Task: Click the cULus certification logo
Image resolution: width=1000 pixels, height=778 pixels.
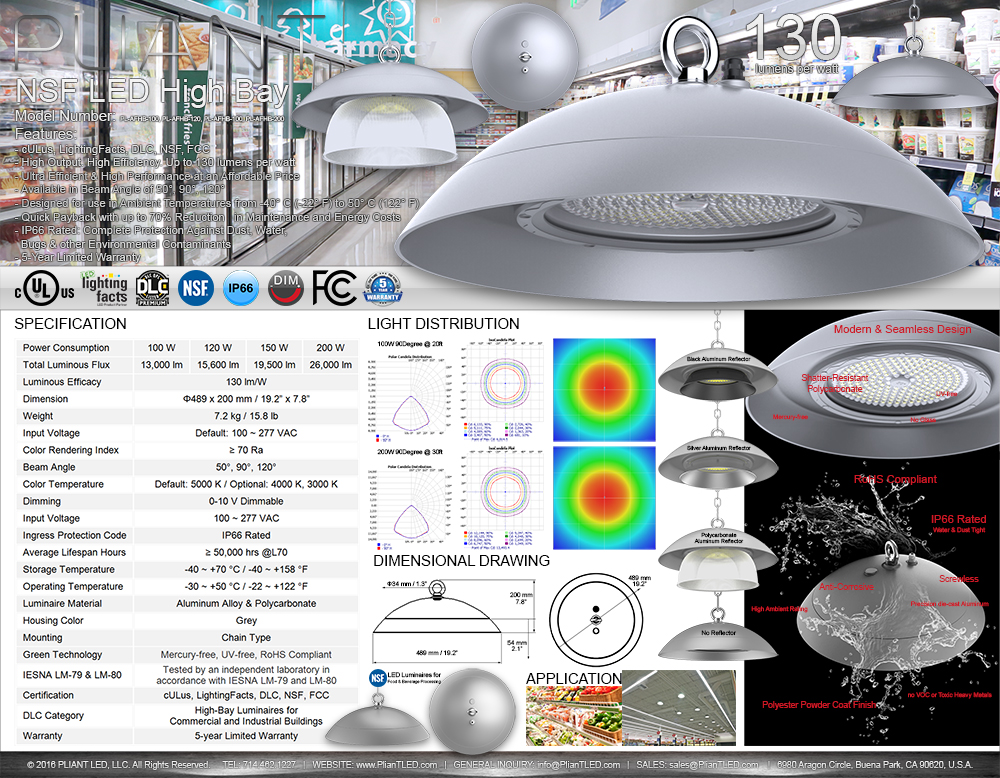Action: point(45,289)
